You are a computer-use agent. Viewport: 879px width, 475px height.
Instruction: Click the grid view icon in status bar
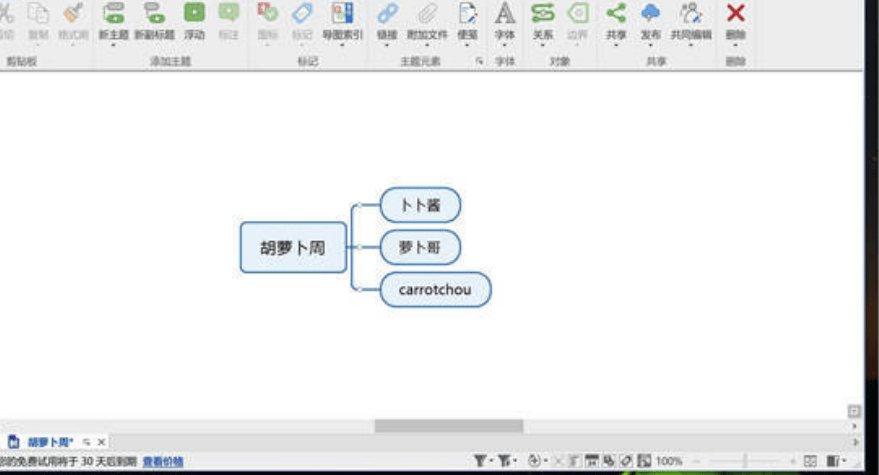[810, 461]
